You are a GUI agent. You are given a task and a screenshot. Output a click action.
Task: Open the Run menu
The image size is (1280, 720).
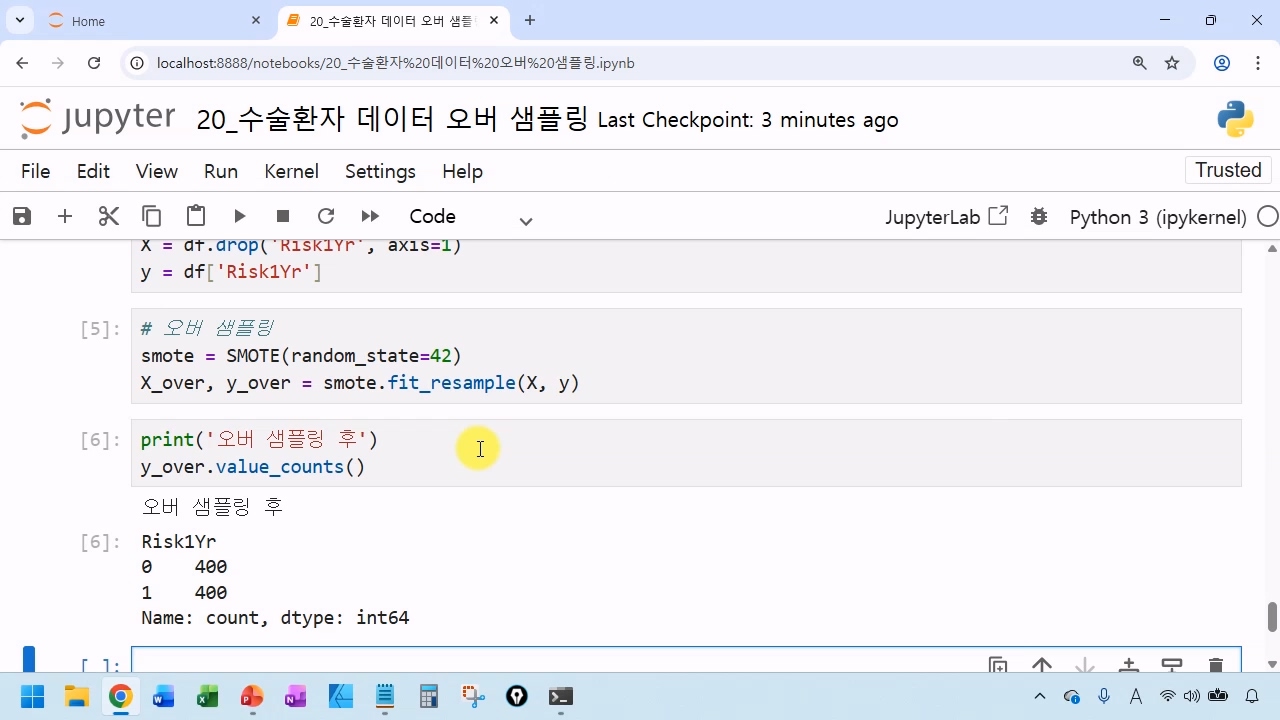221,171
